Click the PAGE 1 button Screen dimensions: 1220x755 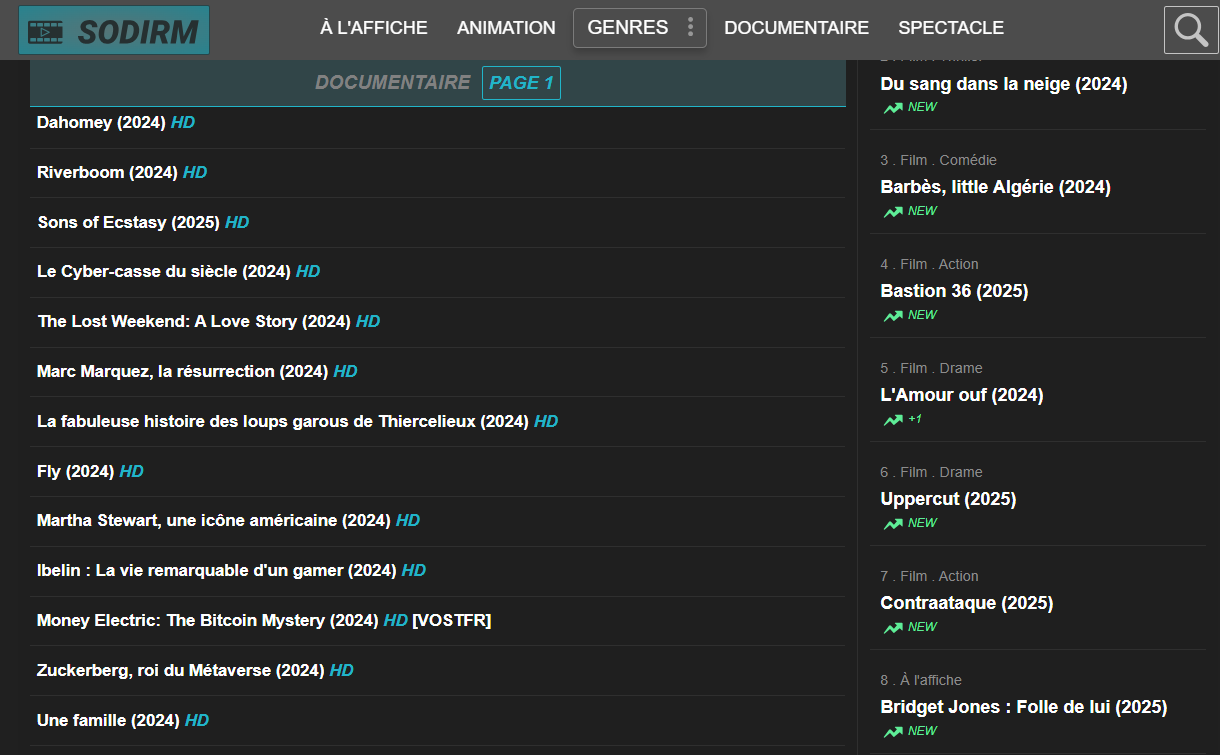tap(521, 83)
